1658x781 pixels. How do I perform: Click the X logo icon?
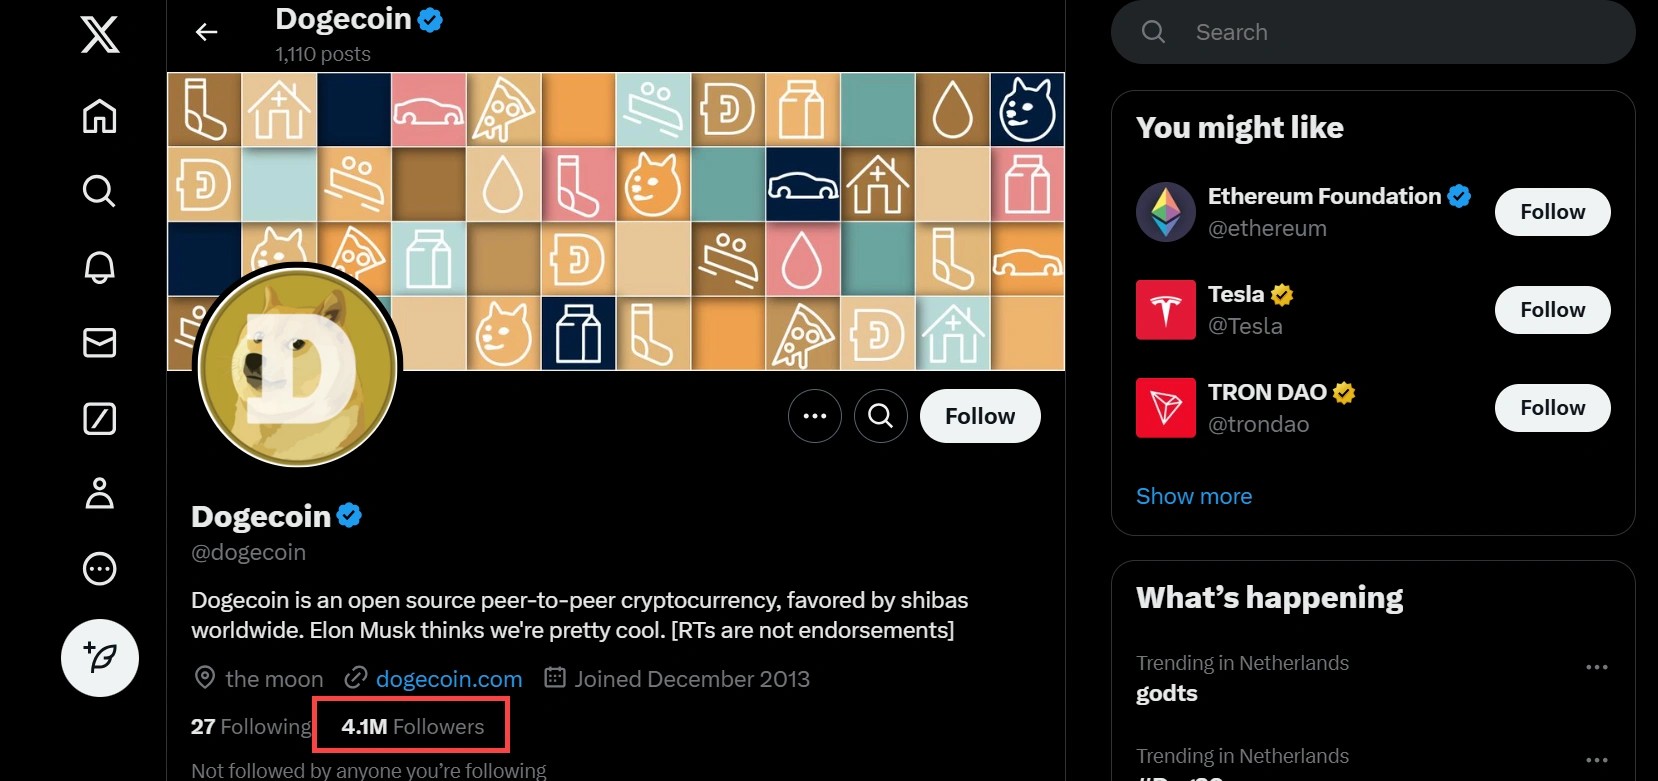pos(99,35)
